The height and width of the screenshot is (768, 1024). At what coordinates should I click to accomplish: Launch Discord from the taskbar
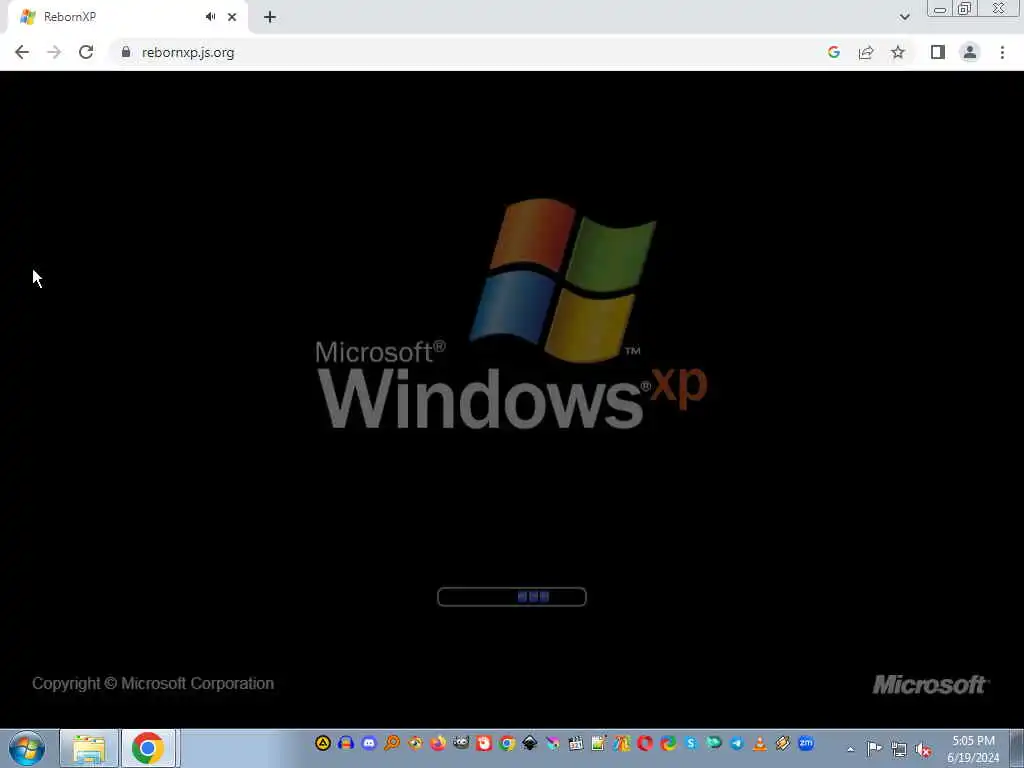(x=369, y=743)
